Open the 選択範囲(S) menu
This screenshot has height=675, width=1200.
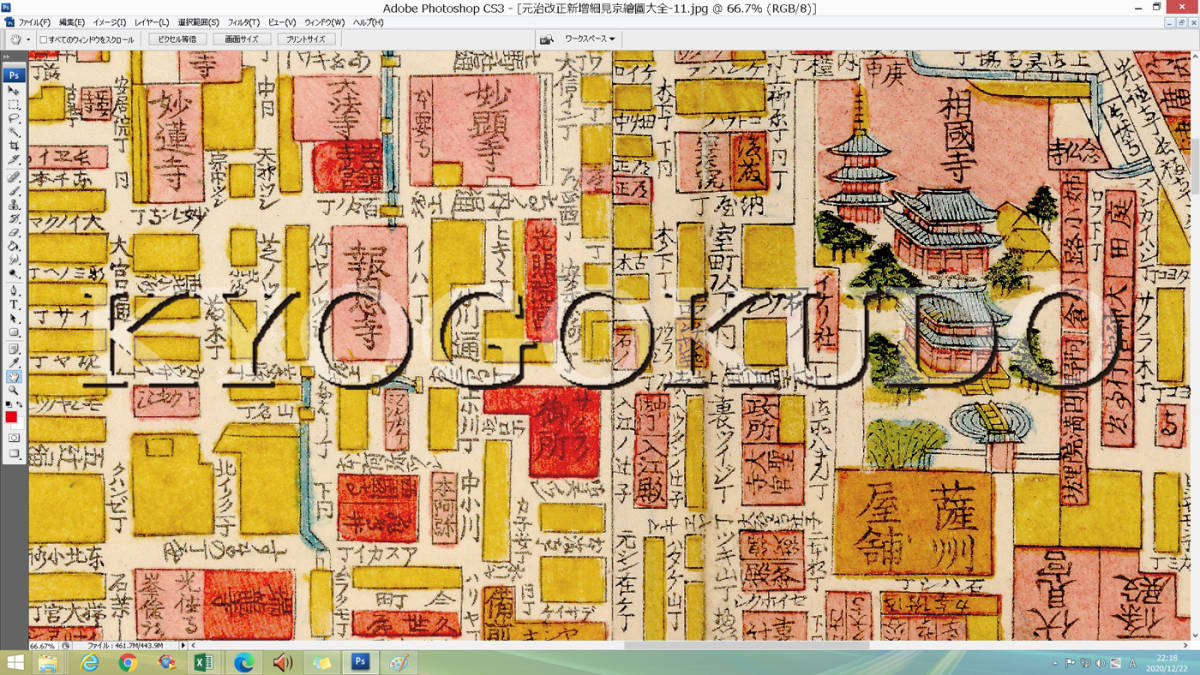pyautogui.click(x=199, y=22)
